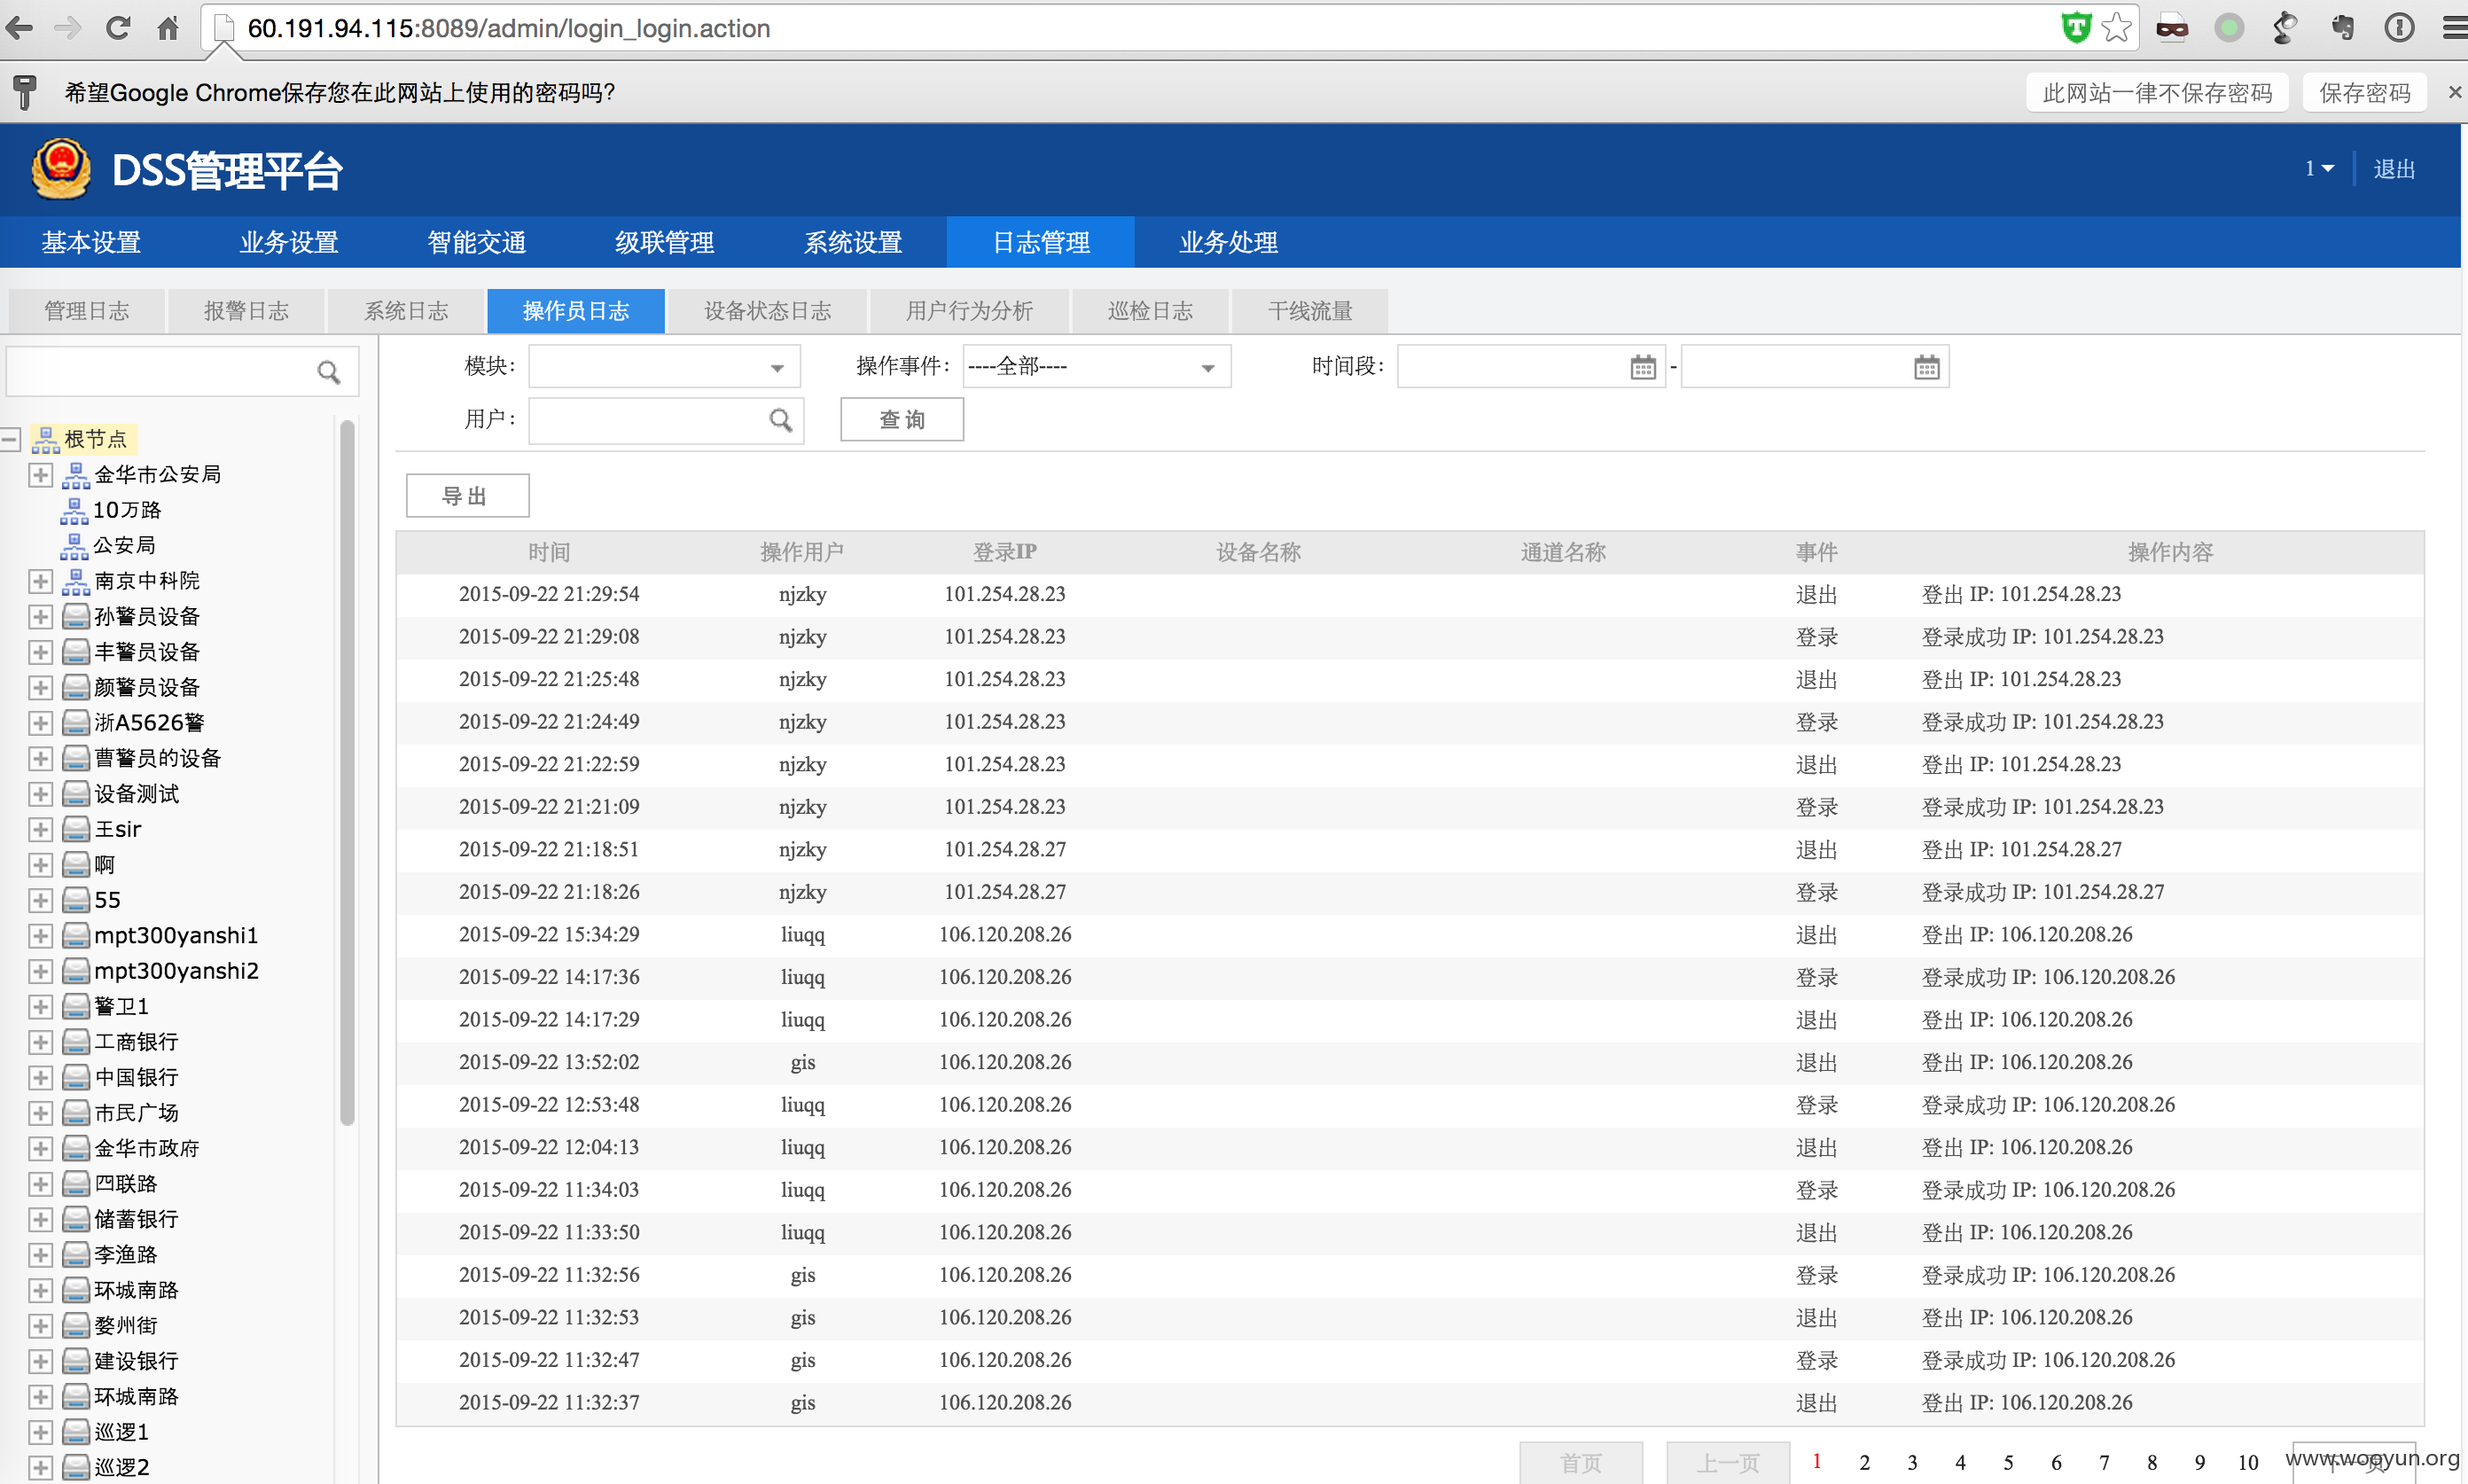
Task: Open user account dropdown labeled 1
Action: (2319, 169)
